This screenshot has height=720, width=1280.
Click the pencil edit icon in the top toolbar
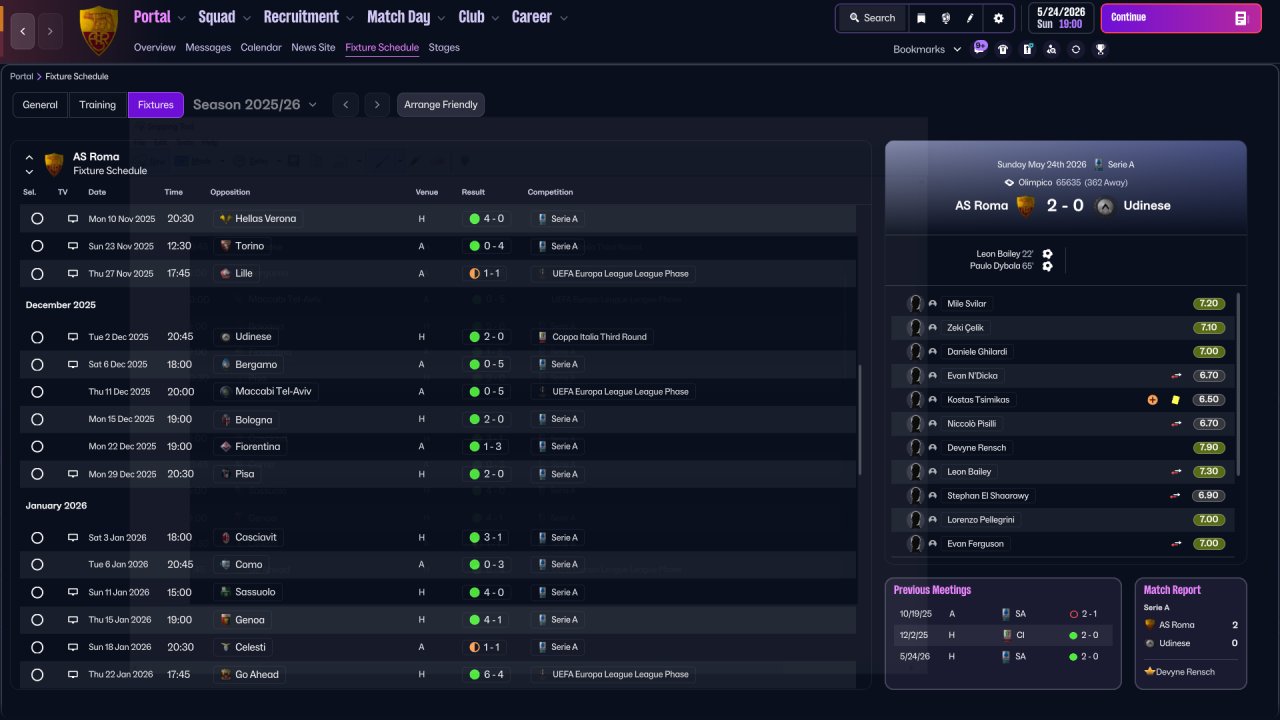point(970,18)
